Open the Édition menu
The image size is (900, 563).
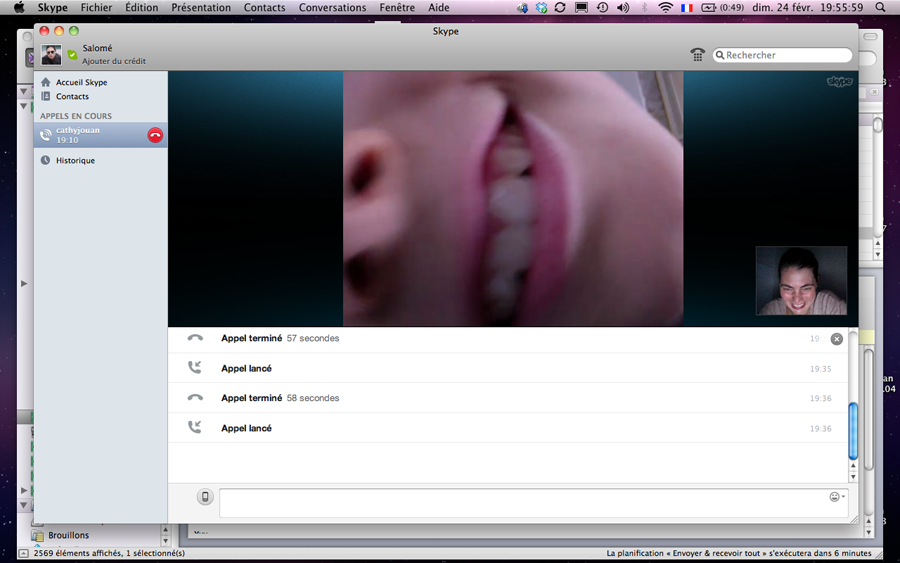[x=142, y=7]
